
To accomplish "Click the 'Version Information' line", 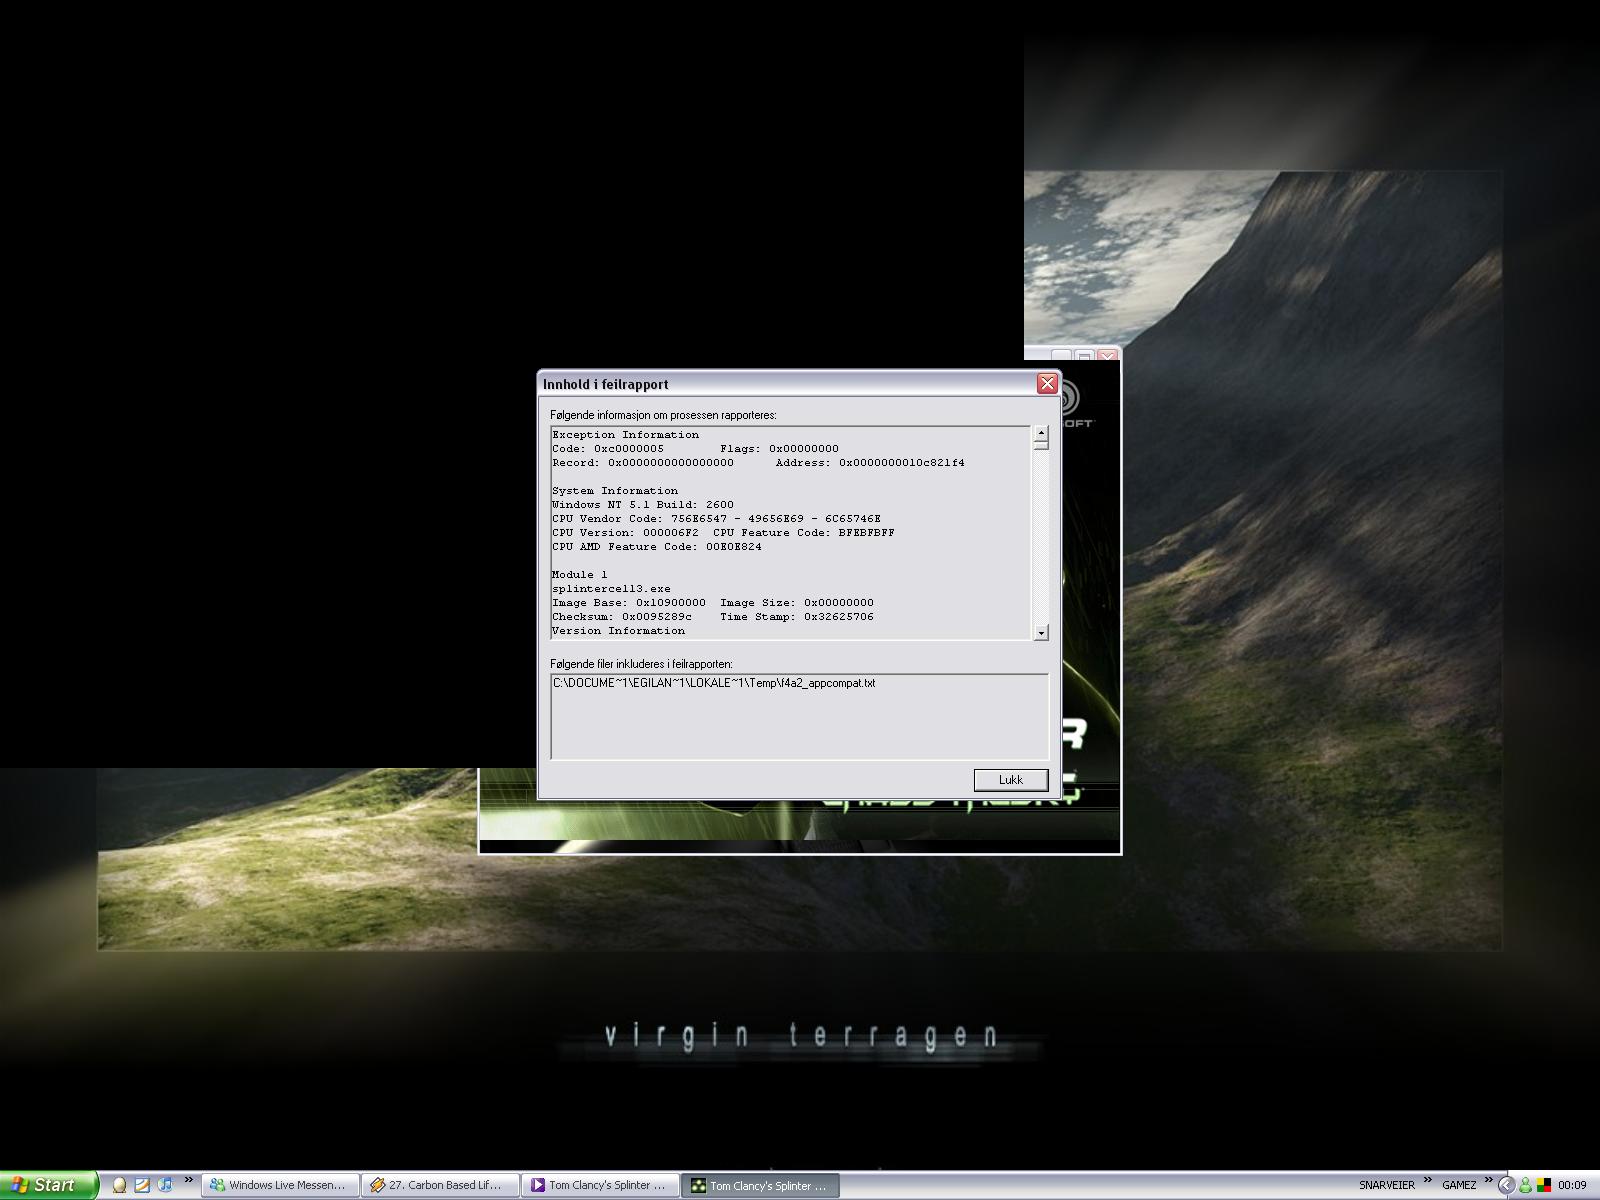I will click(618, 631).
